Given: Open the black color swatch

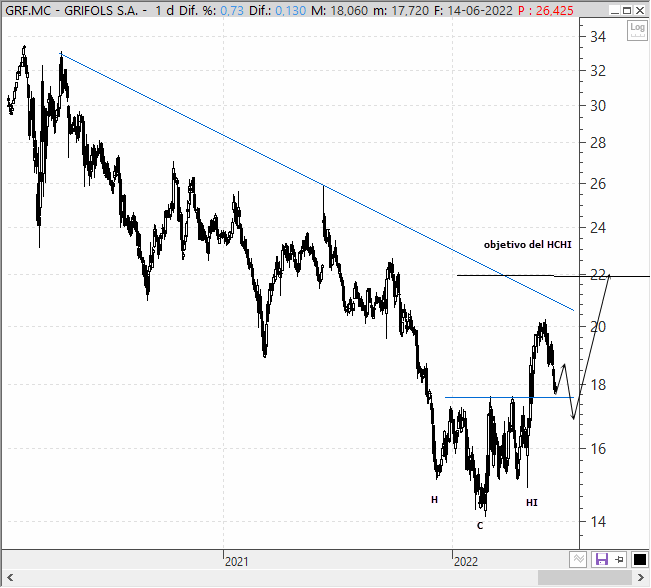Looking at the screenshot, I should tap(639, 559).
